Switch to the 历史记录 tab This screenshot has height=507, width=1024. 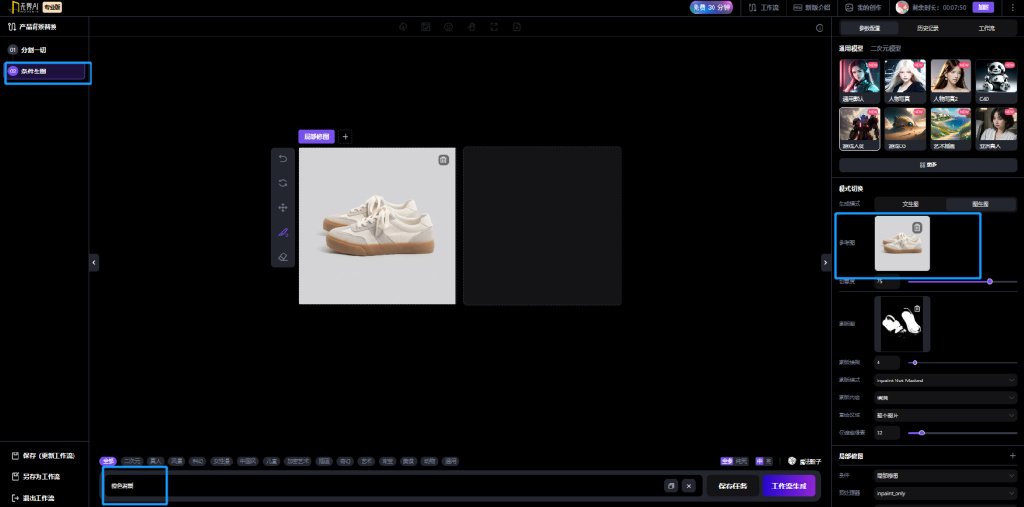(x=927, y=28)
